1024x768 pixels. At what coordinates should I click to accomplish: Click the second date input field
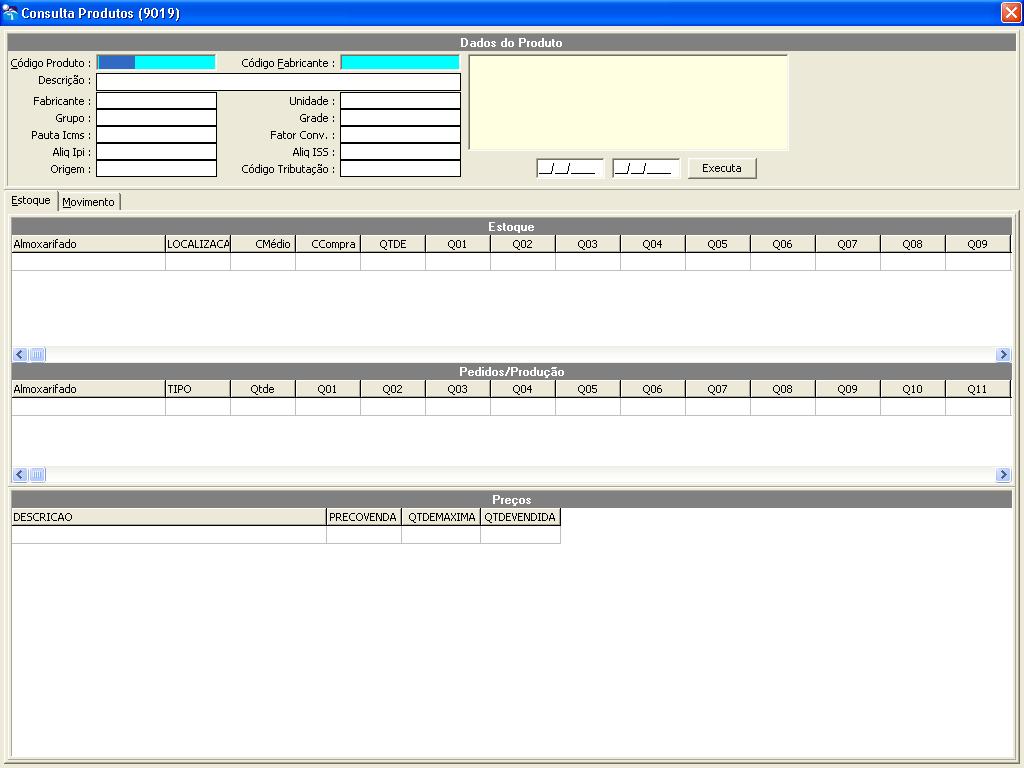[646, 168]
